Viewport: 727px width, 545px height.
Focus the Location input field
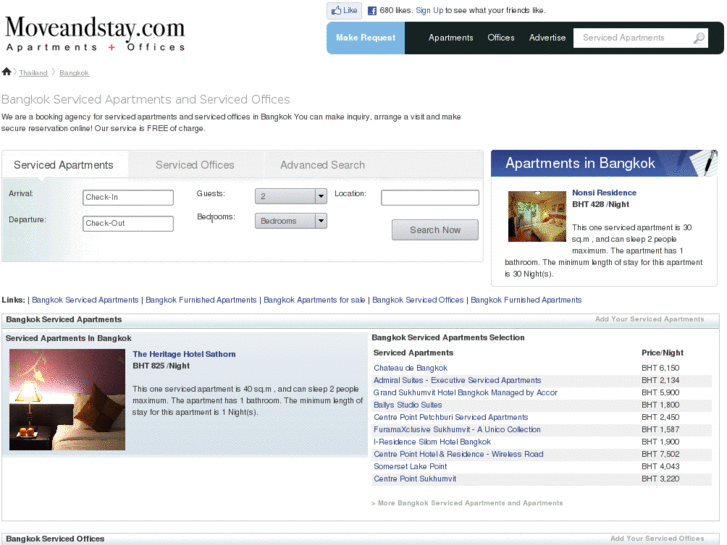click(x=430, y=198)
